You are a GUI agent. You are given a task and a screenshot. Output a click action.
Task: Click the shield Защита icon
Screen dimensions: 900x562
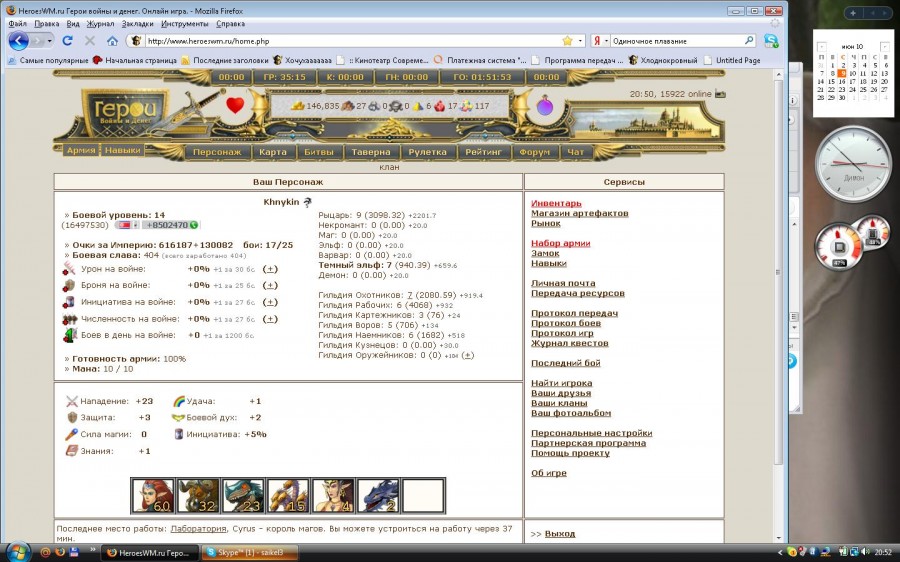(72, 417)
